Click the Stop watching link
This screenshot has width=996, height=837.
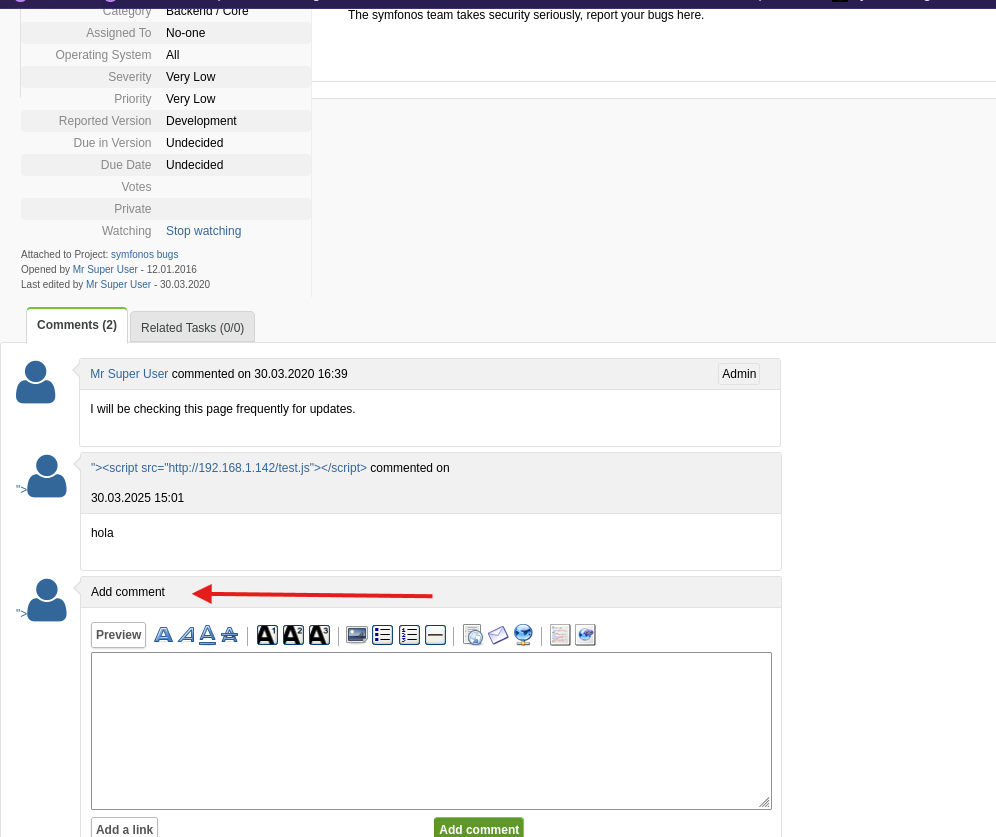tap(203, 231)
